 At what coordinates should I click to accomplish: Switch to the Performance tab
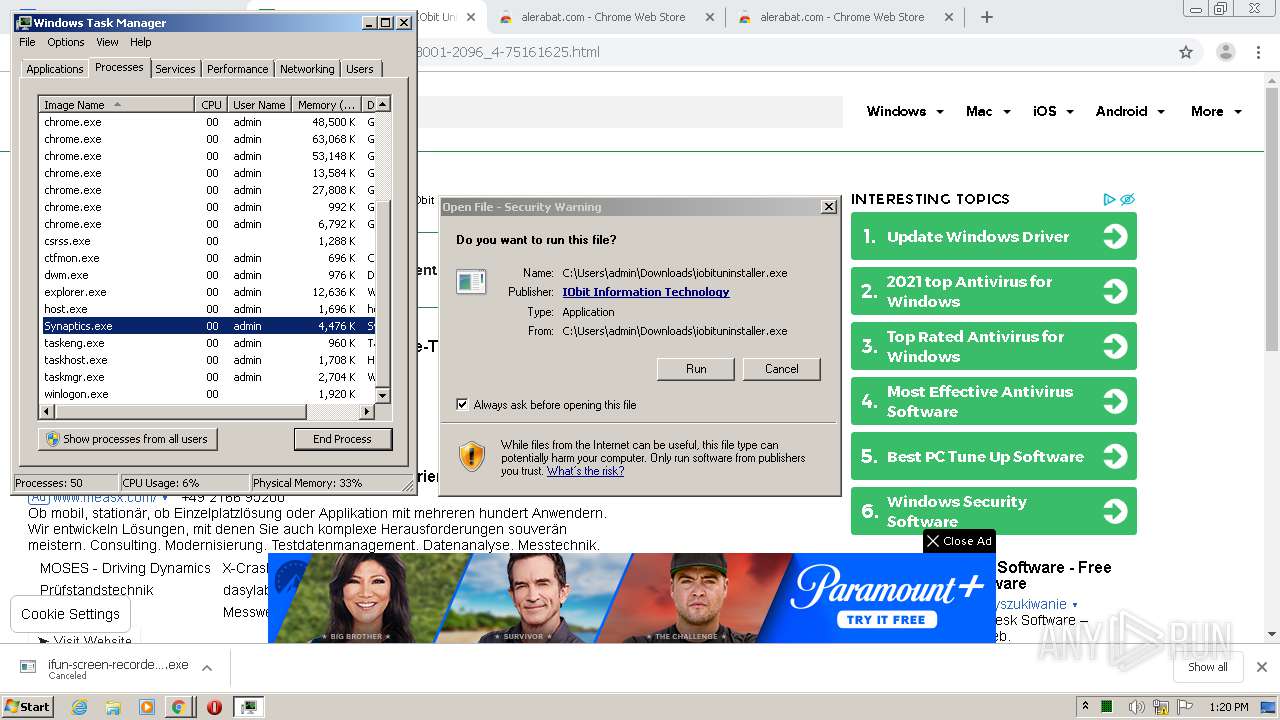(x=238, y=69)
